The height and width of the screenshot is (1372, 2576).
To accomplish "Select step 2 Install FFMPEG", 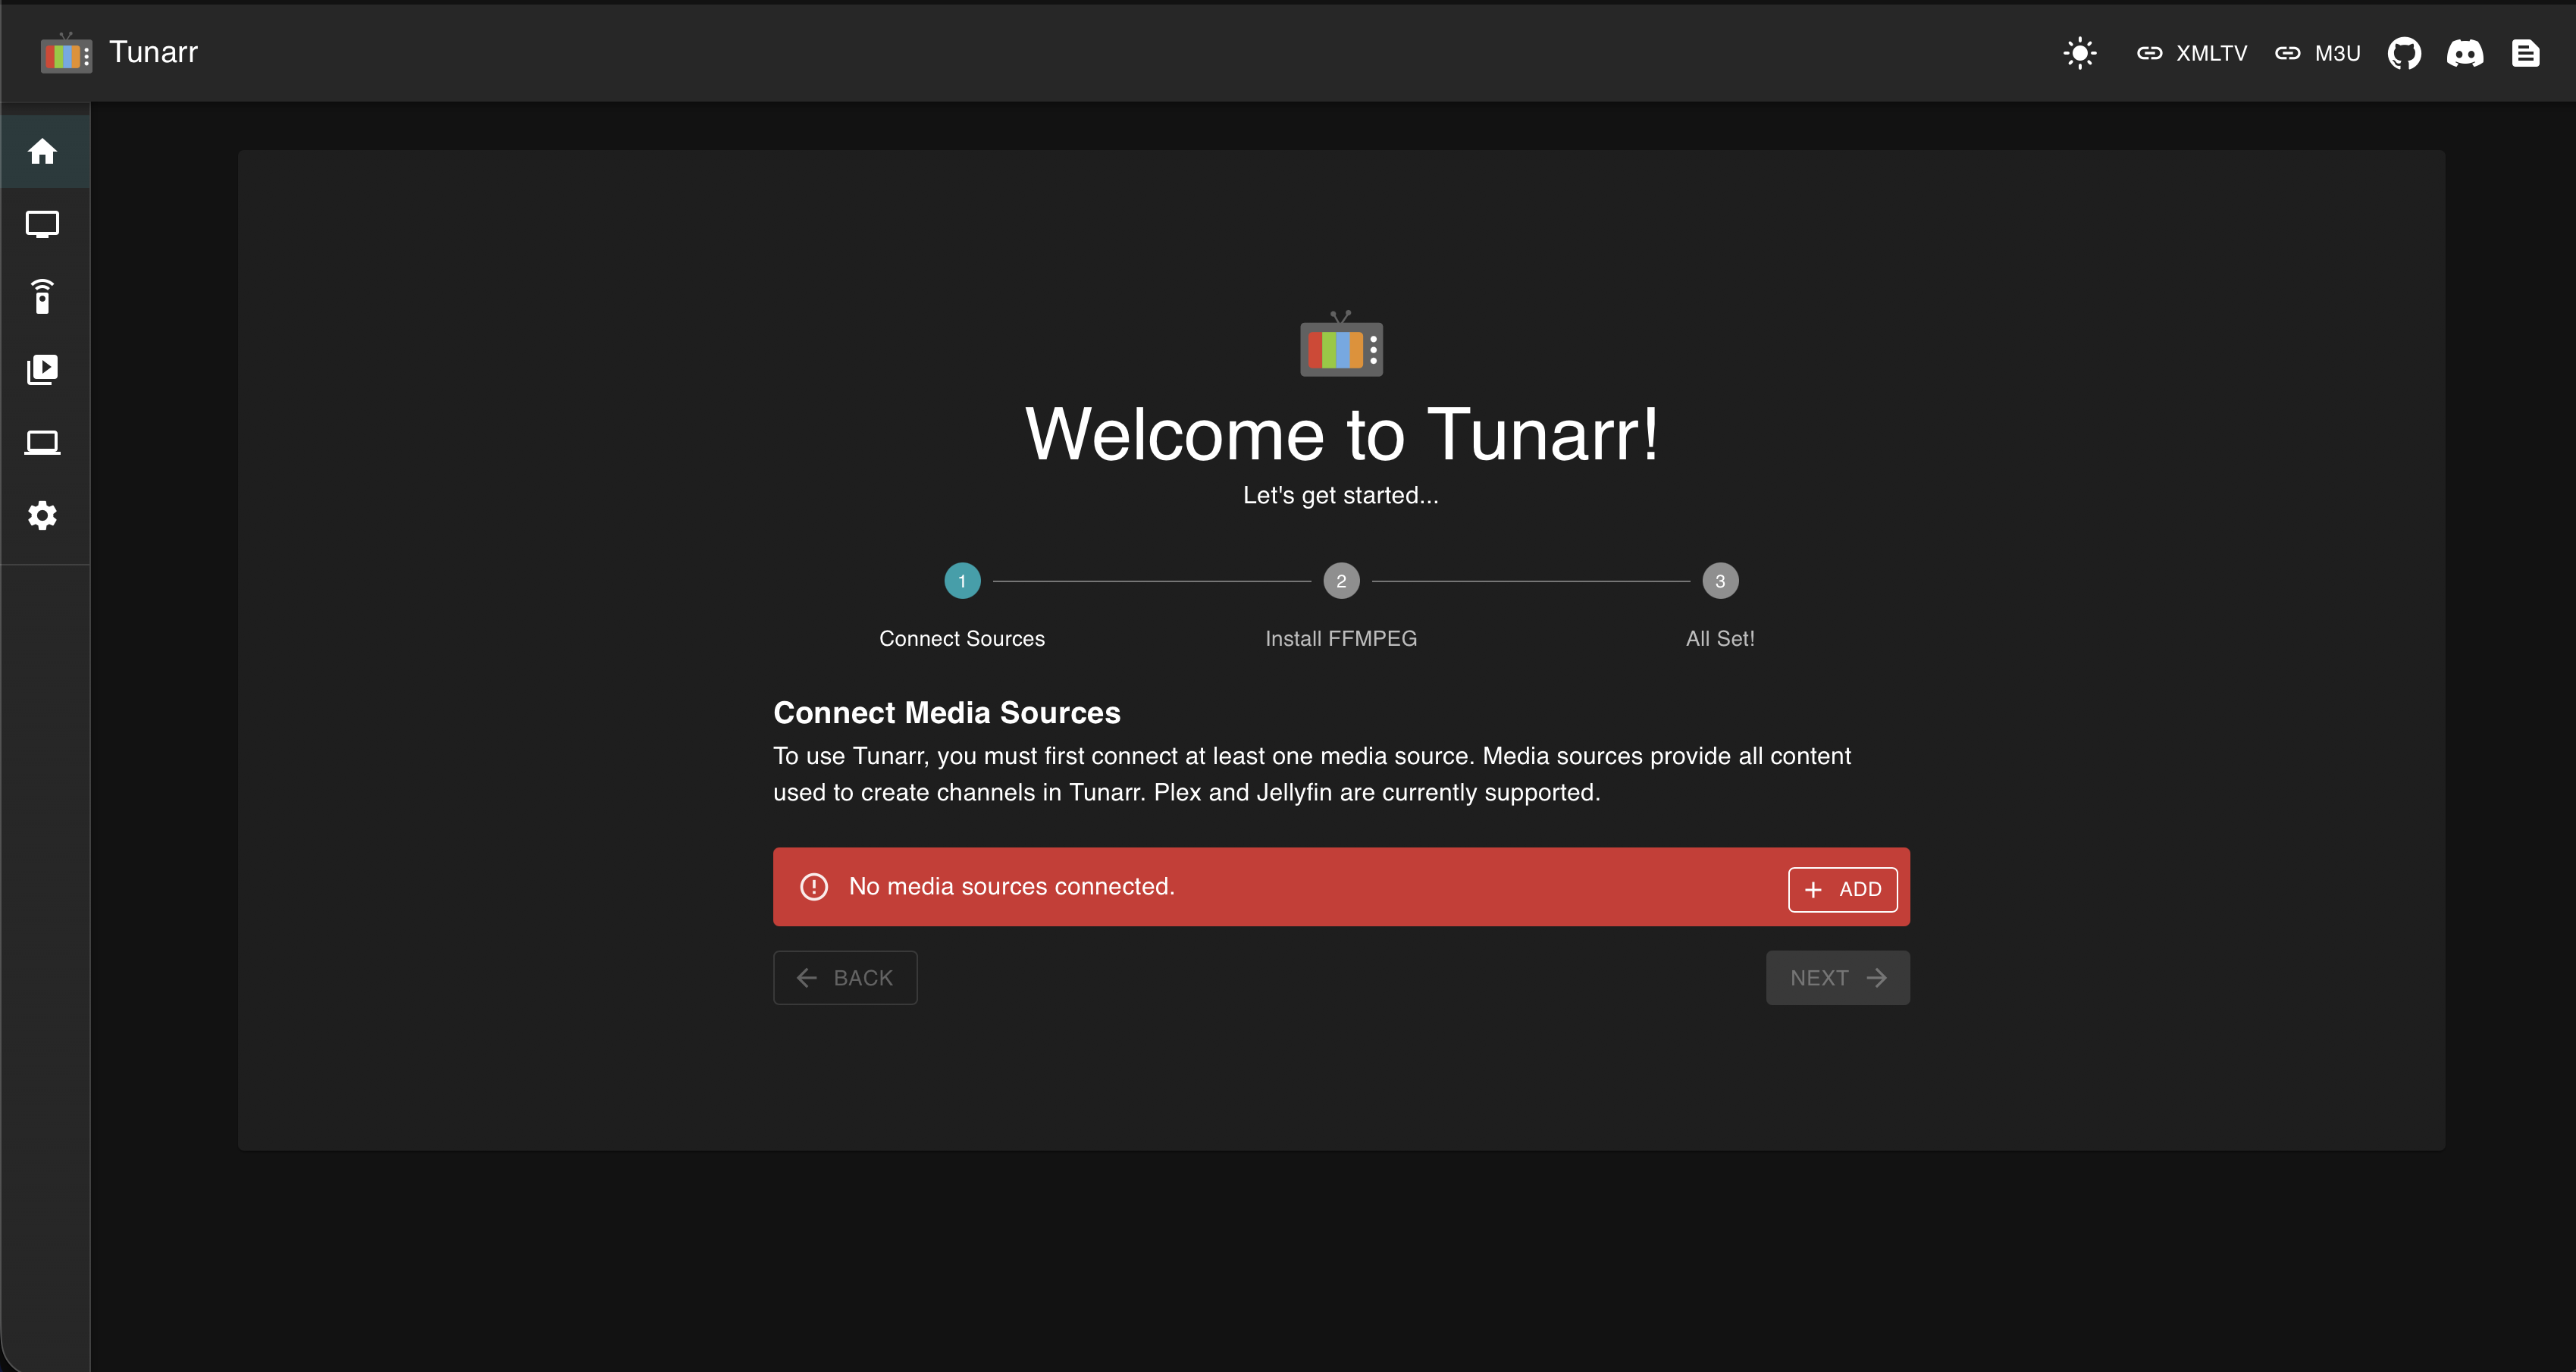I will tap(1341, 606).
